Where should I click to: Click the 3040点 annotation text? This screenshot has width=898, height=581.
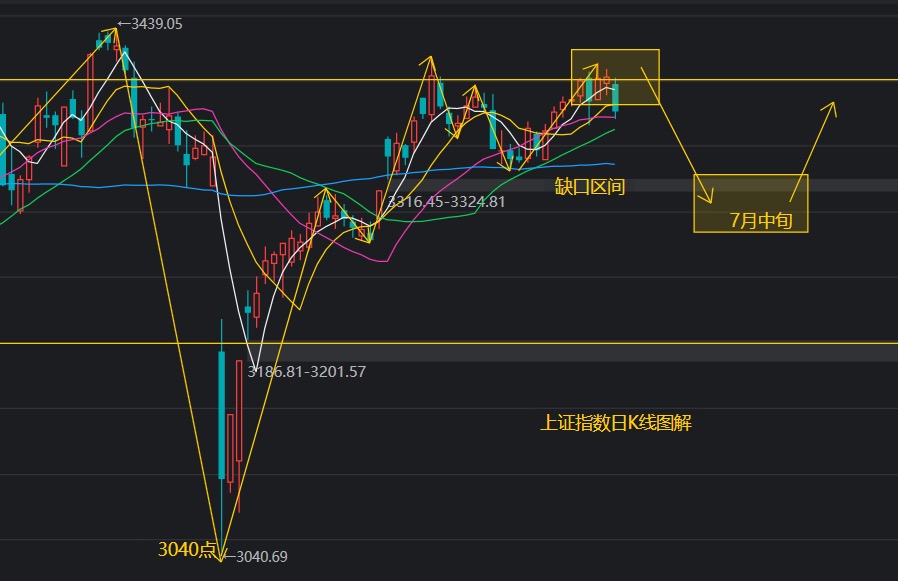pos(187,549)
